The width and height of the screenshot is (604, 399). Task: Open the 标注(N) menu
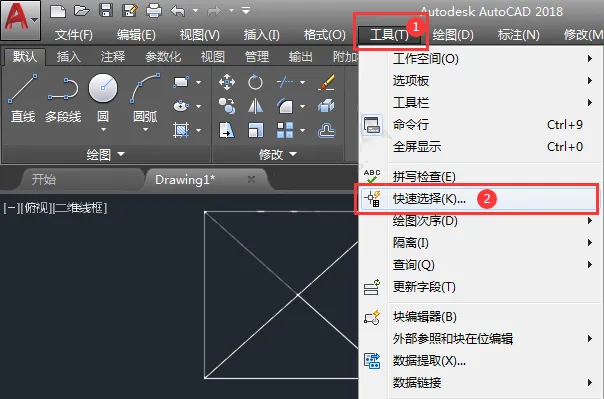point(518,35)
